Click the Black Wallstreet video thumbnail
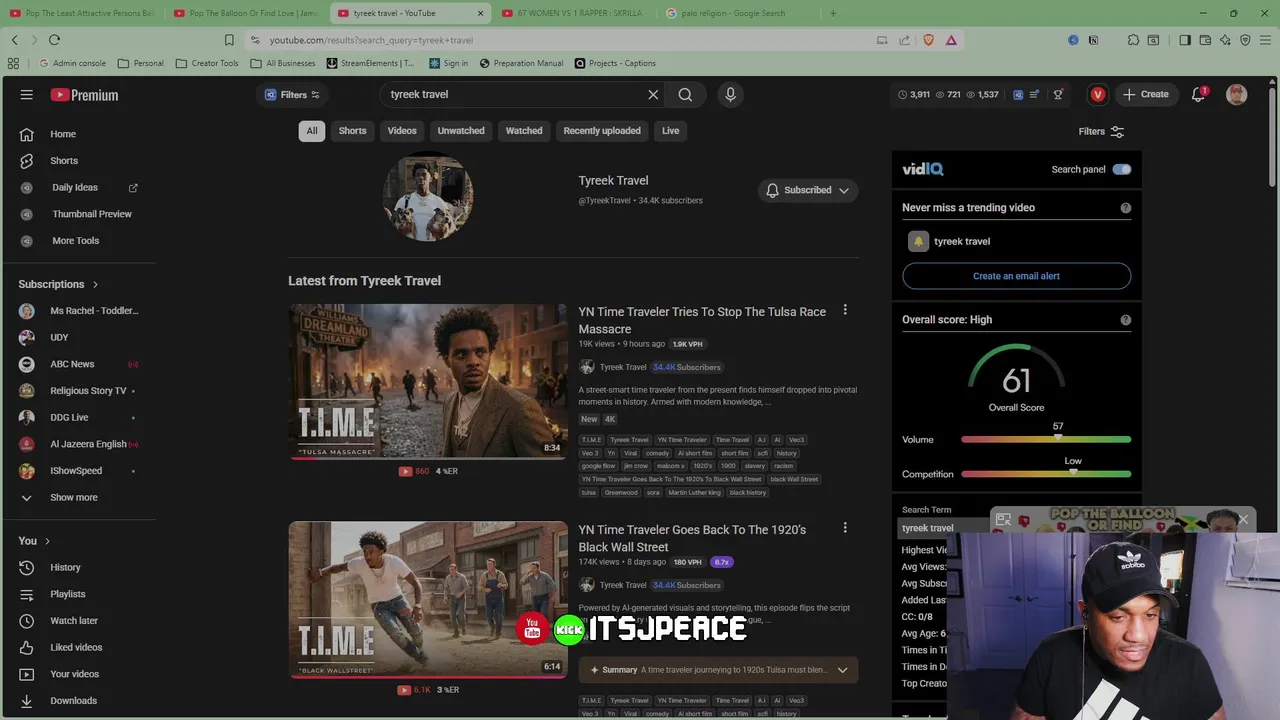Screen dimensions: 1280x720 pos(428,600)
